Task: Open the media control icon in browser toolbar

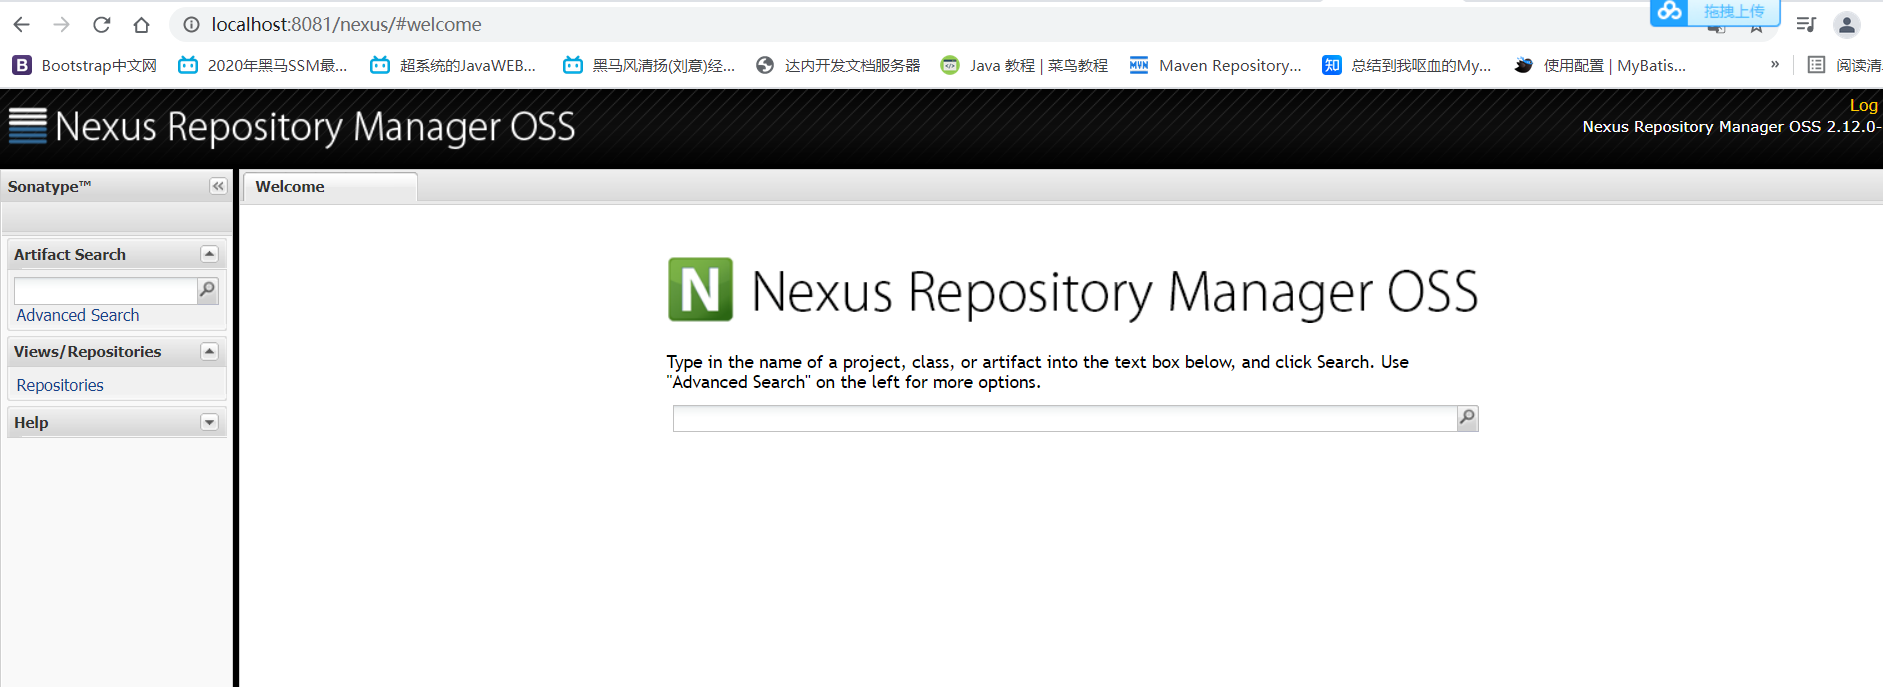Action: (1805, 24)
